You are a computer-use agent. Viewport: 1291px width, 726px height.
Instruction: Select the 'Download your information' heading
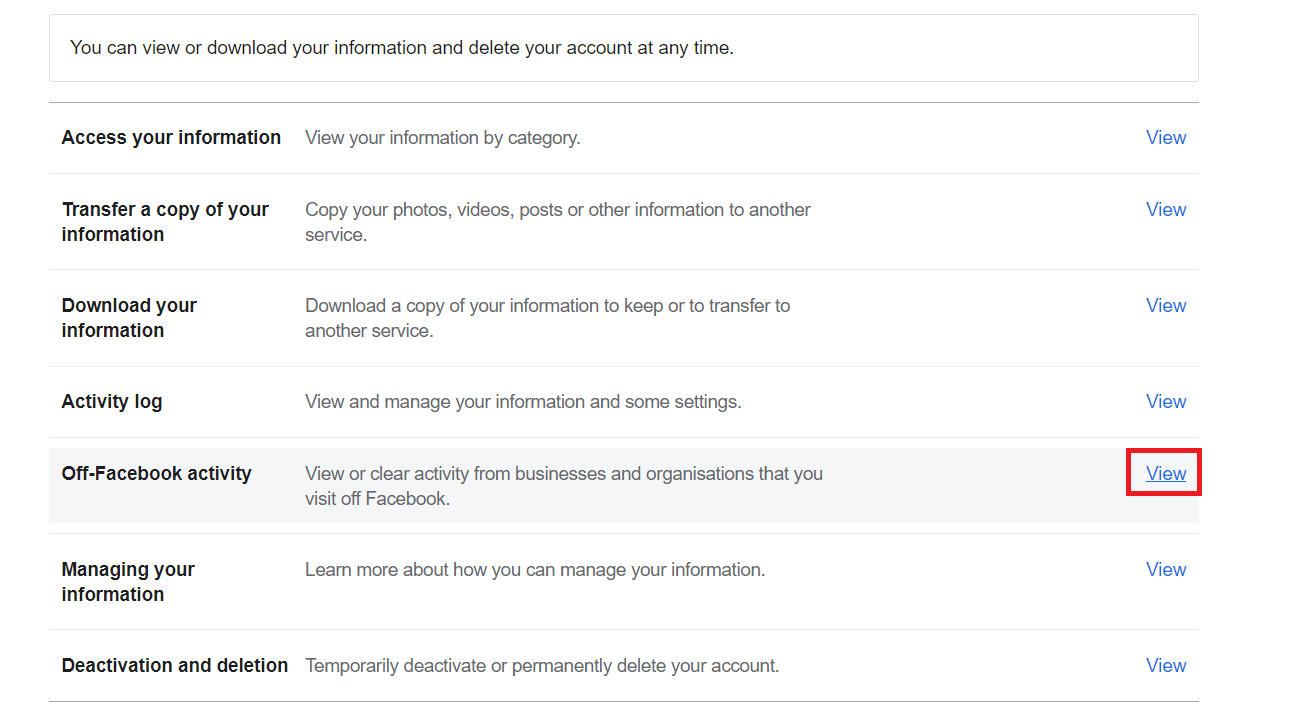129,318
